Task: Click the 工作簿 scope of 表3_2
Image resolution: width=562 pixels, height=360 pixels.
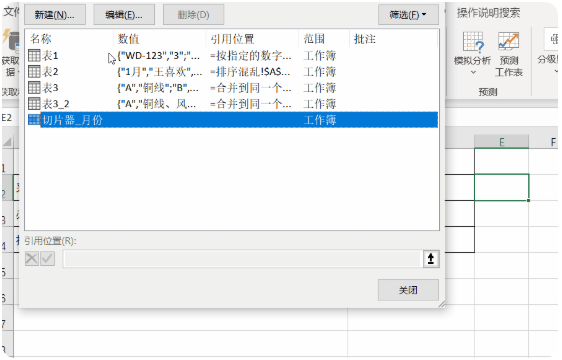Action: pyautogui.click(x=320, y=104)
